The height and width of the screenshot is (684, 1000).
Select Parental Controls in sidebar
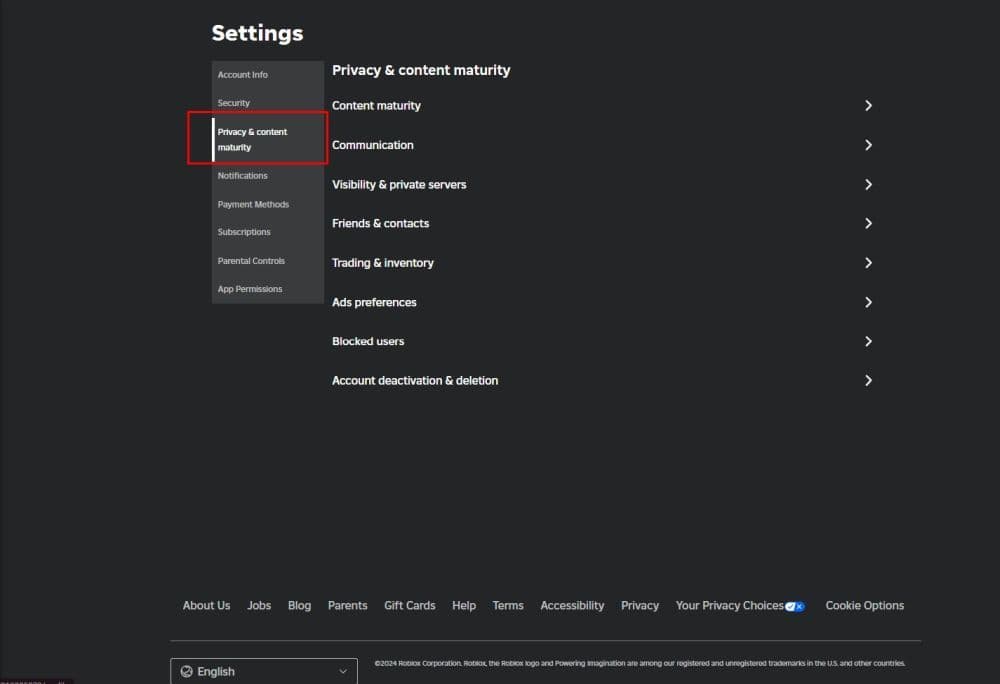tap(251, 261)
